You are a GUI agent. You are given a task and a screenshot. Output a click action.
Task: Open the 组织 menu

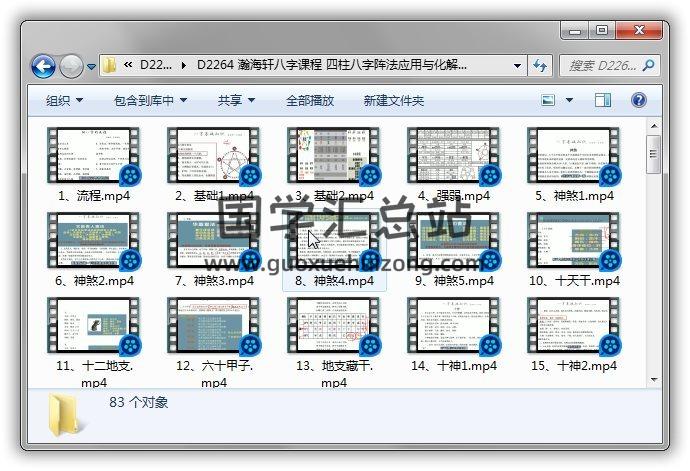click(x=64, y=100)
